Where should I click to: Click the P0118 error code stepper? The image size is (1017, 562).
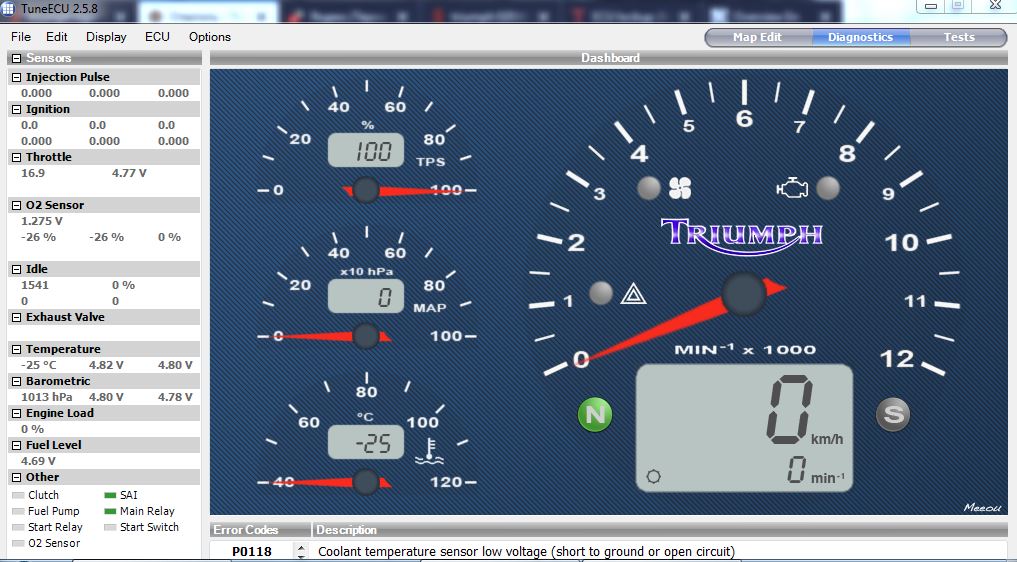coord(300,551)
